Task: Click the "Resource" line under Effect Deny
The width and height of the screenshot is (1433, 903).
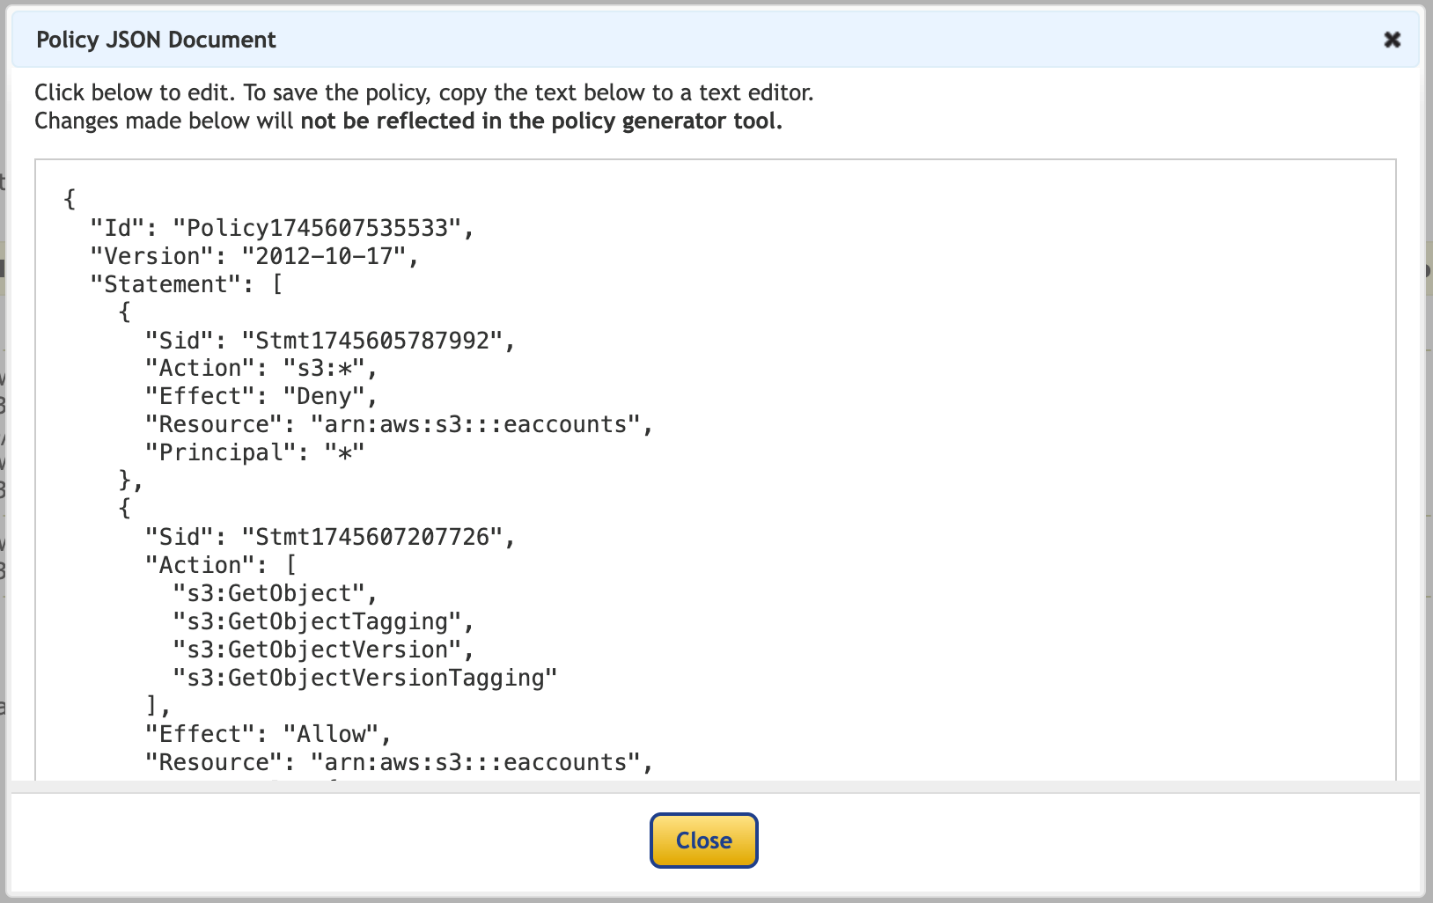Action: (x=399, y=424)
